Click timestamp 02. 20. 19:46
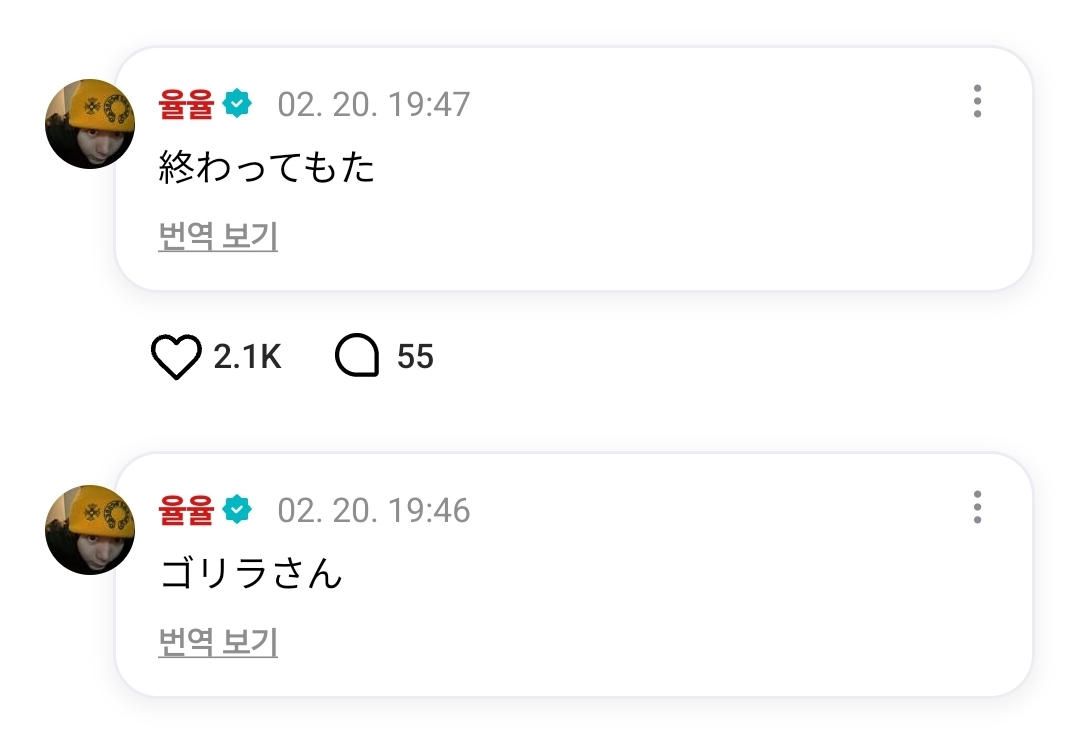The width and height of the screenshot is (1080, 735). pyautogui.click(x=373, y=511)
